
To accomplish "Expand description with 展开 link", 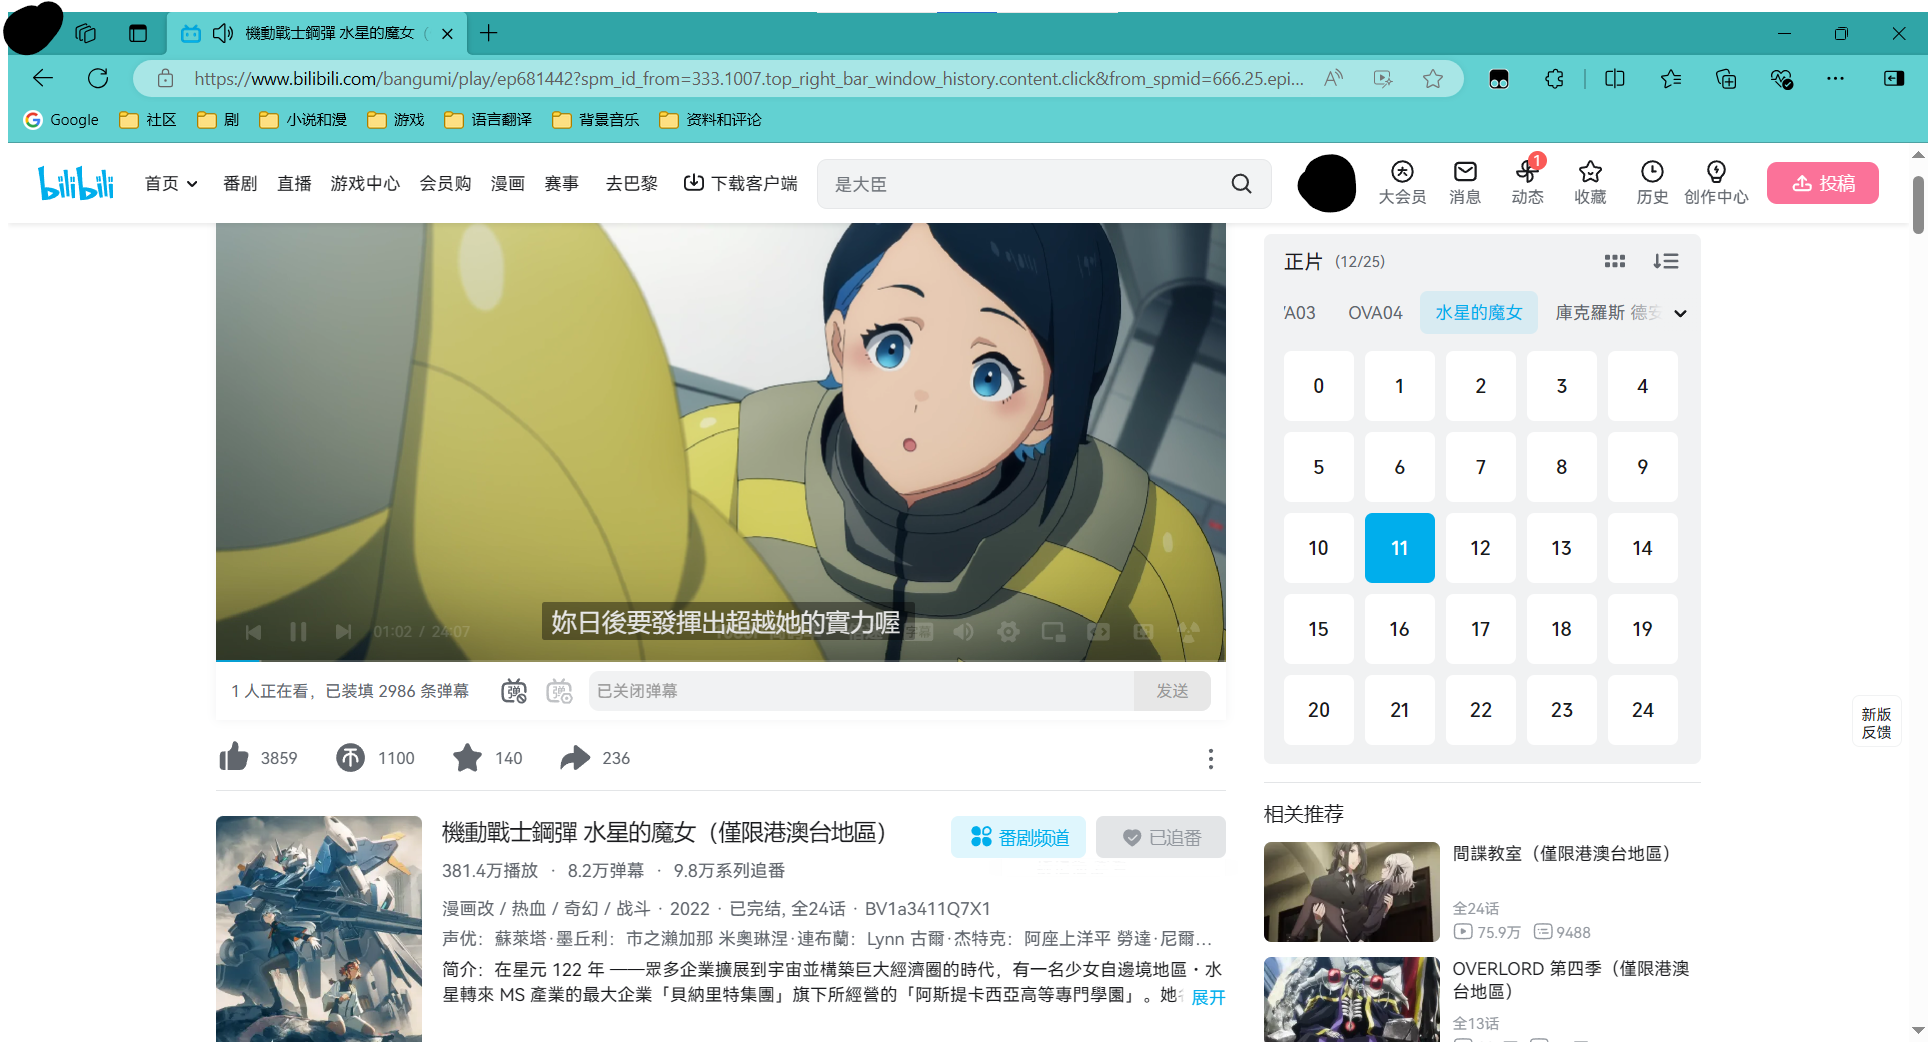I will [1208, 997].
